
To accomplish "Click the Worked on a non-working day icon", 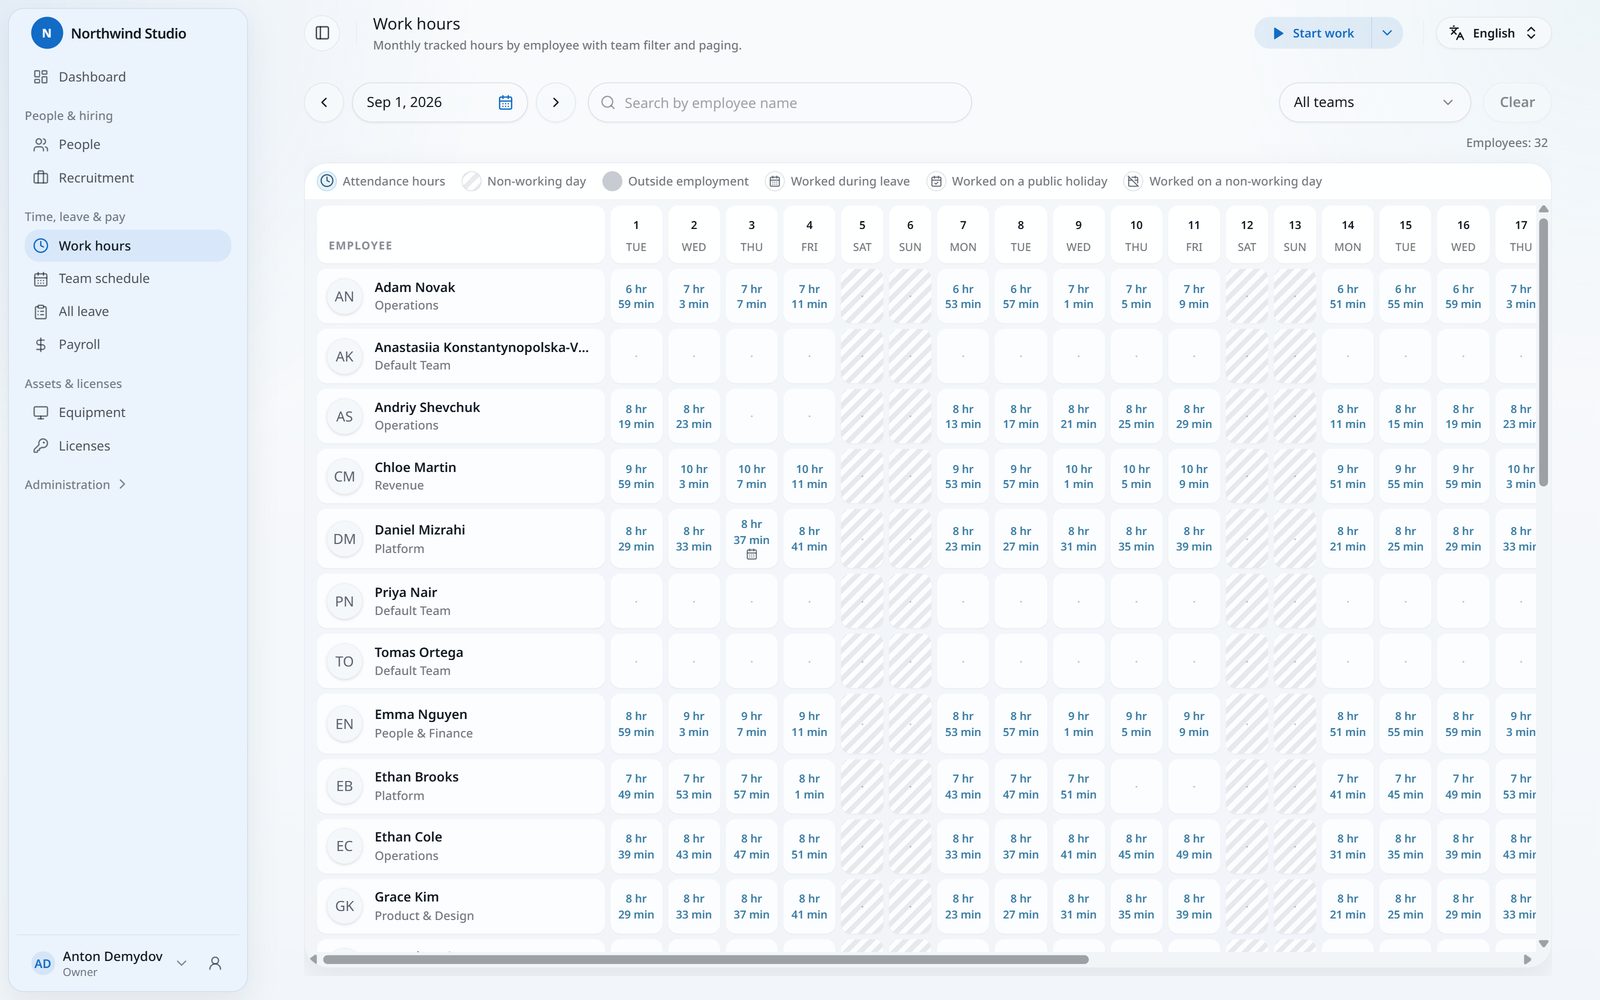I will point(1133,181).
